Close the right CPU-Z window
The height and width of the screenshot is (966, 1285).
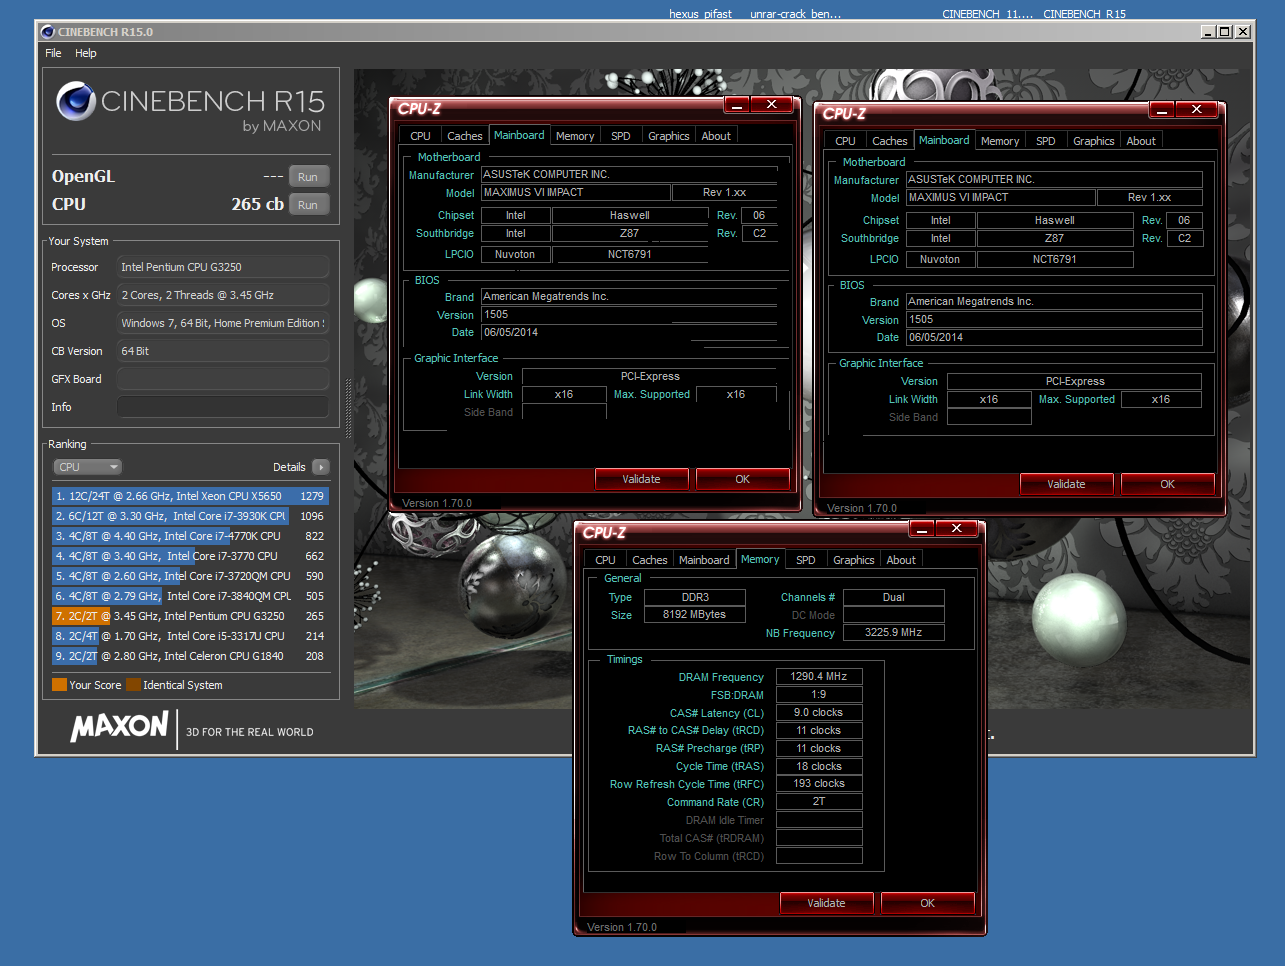point(1197,109)
